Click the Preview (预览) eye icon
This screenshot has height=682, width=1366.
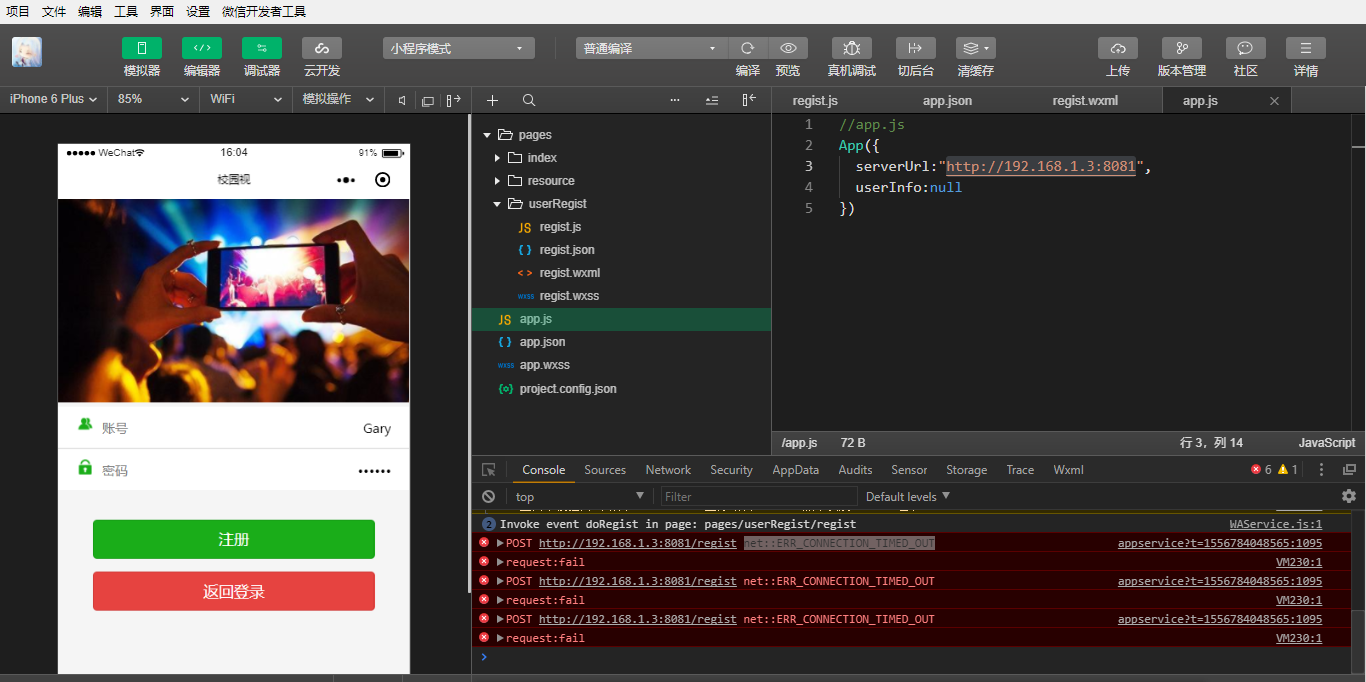coord(788,48)
